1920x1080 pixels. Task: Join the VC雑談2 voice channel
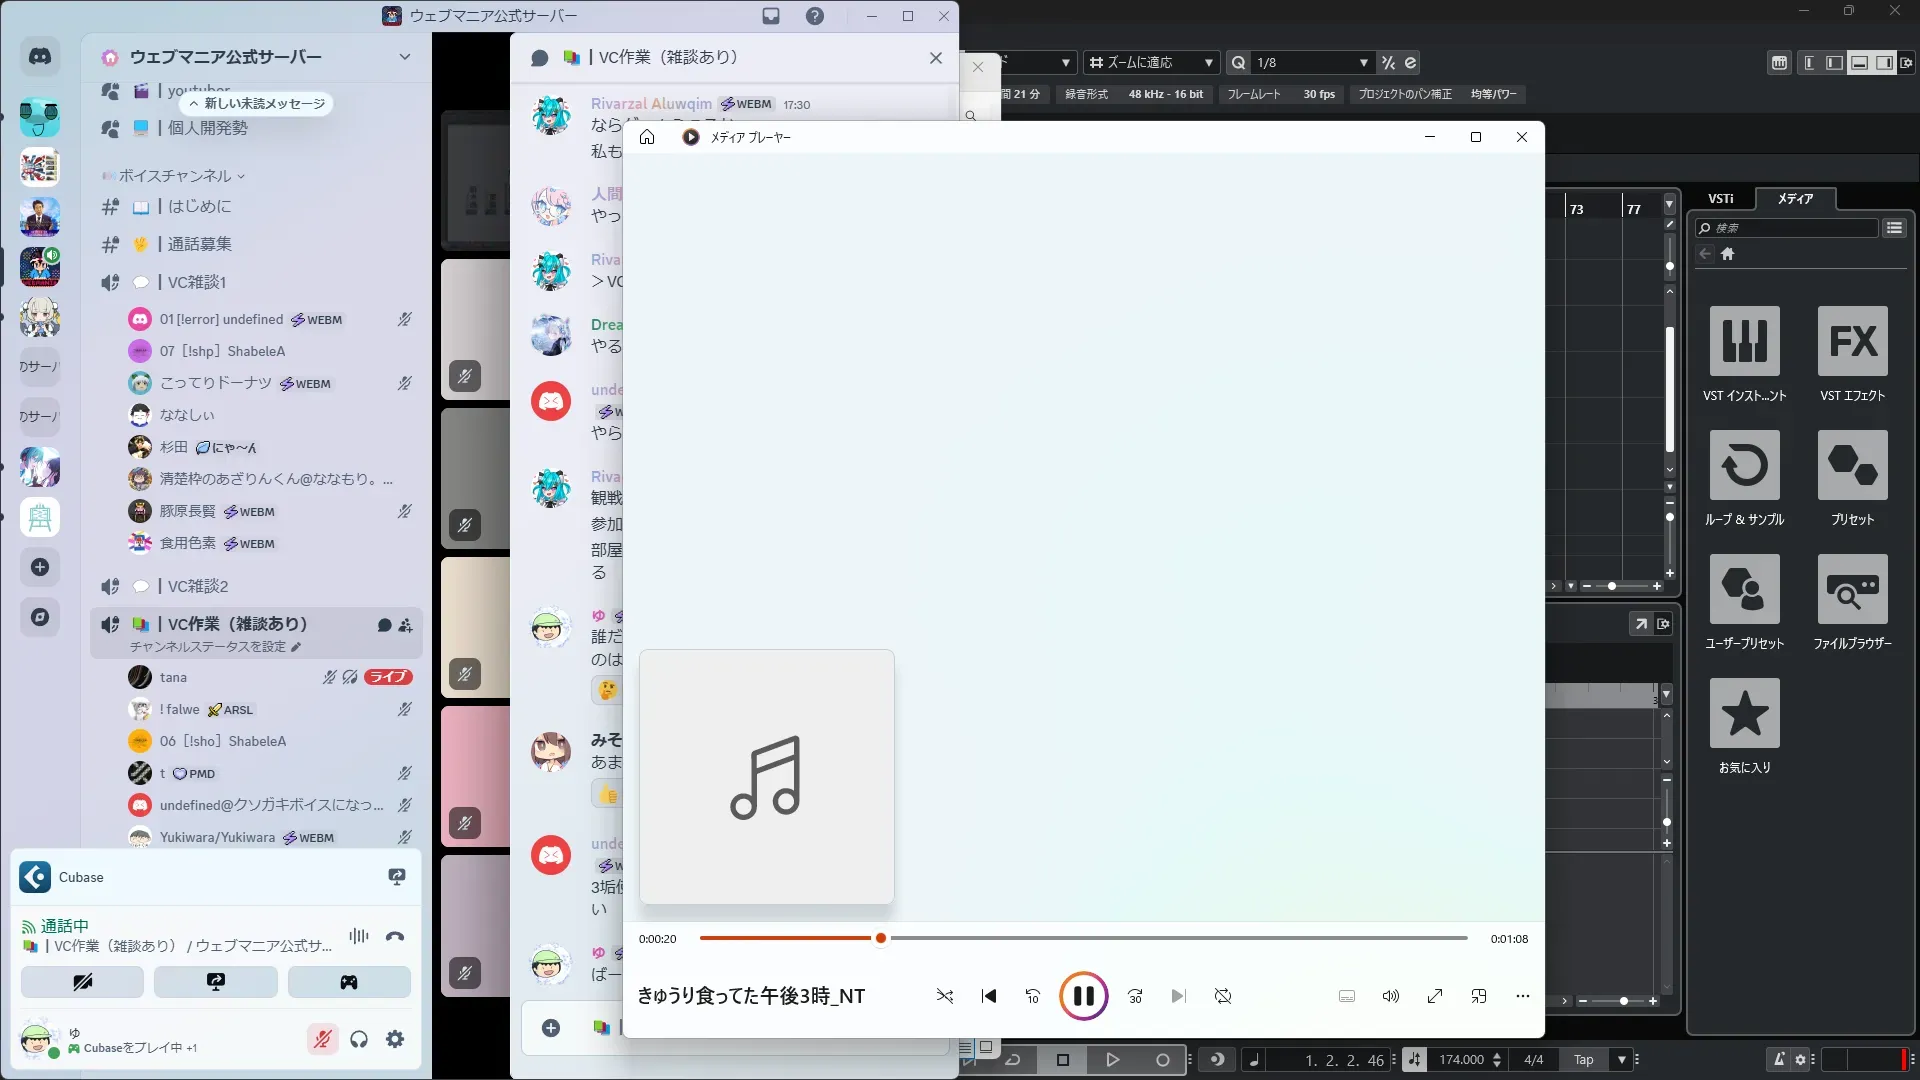[x=197, y=587]
